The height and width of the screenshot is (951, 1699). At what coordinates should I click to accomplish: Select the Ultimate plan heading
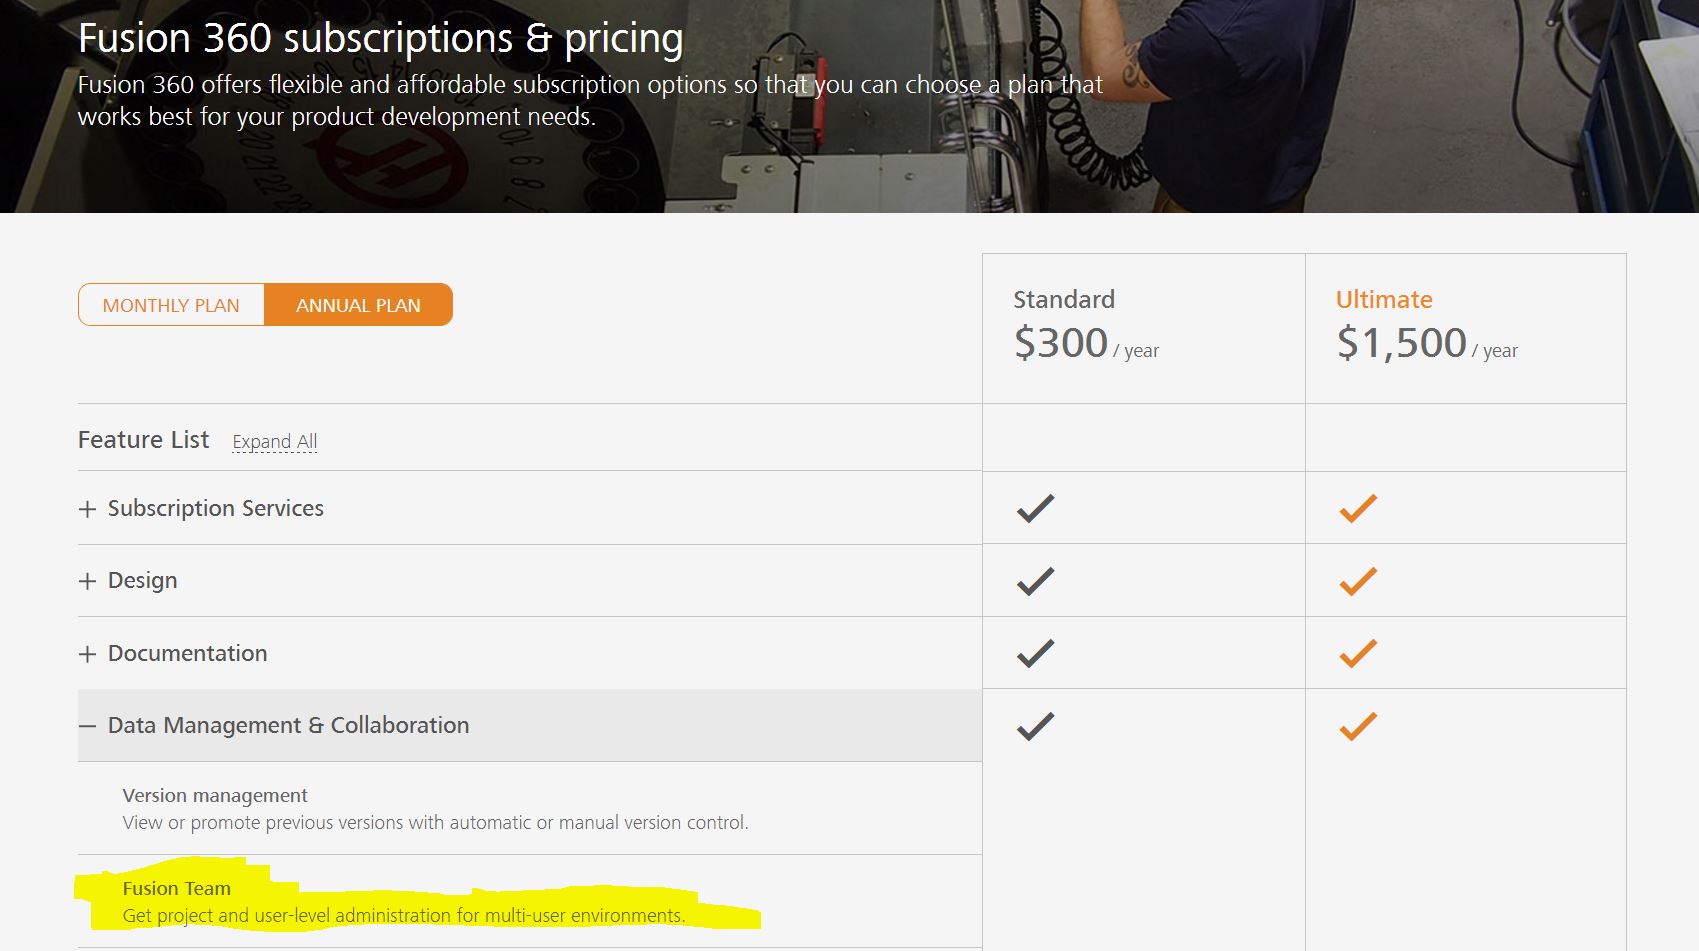coord(1384,299)
